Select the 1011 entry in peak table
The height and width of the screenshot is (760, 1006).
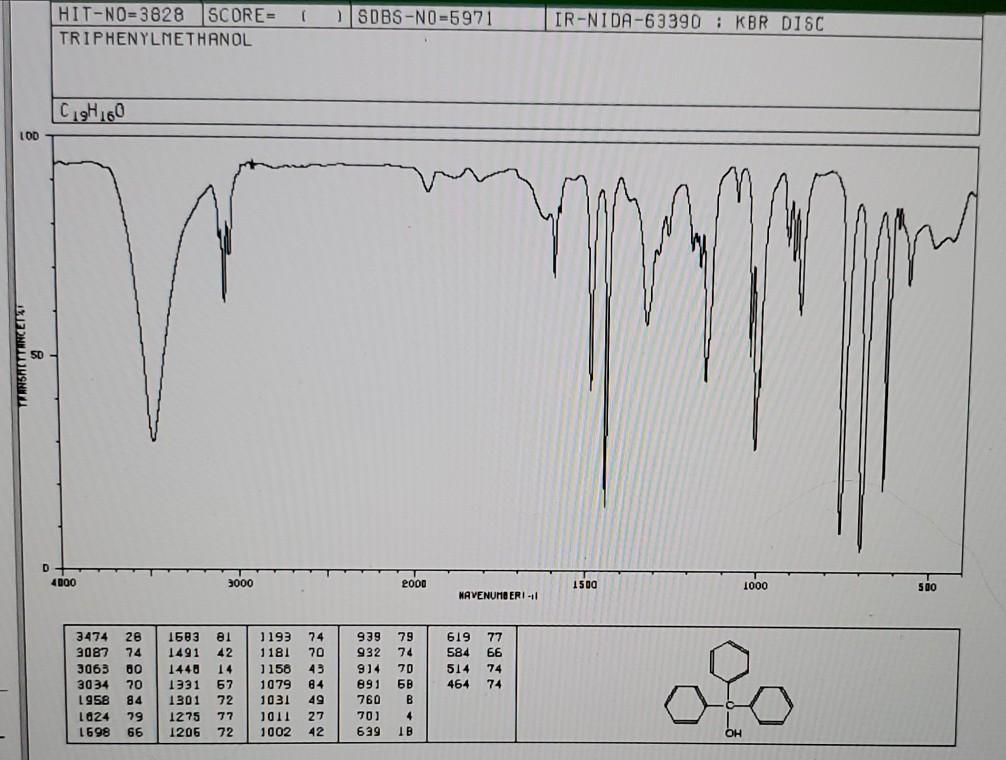[x=292, y=716]
